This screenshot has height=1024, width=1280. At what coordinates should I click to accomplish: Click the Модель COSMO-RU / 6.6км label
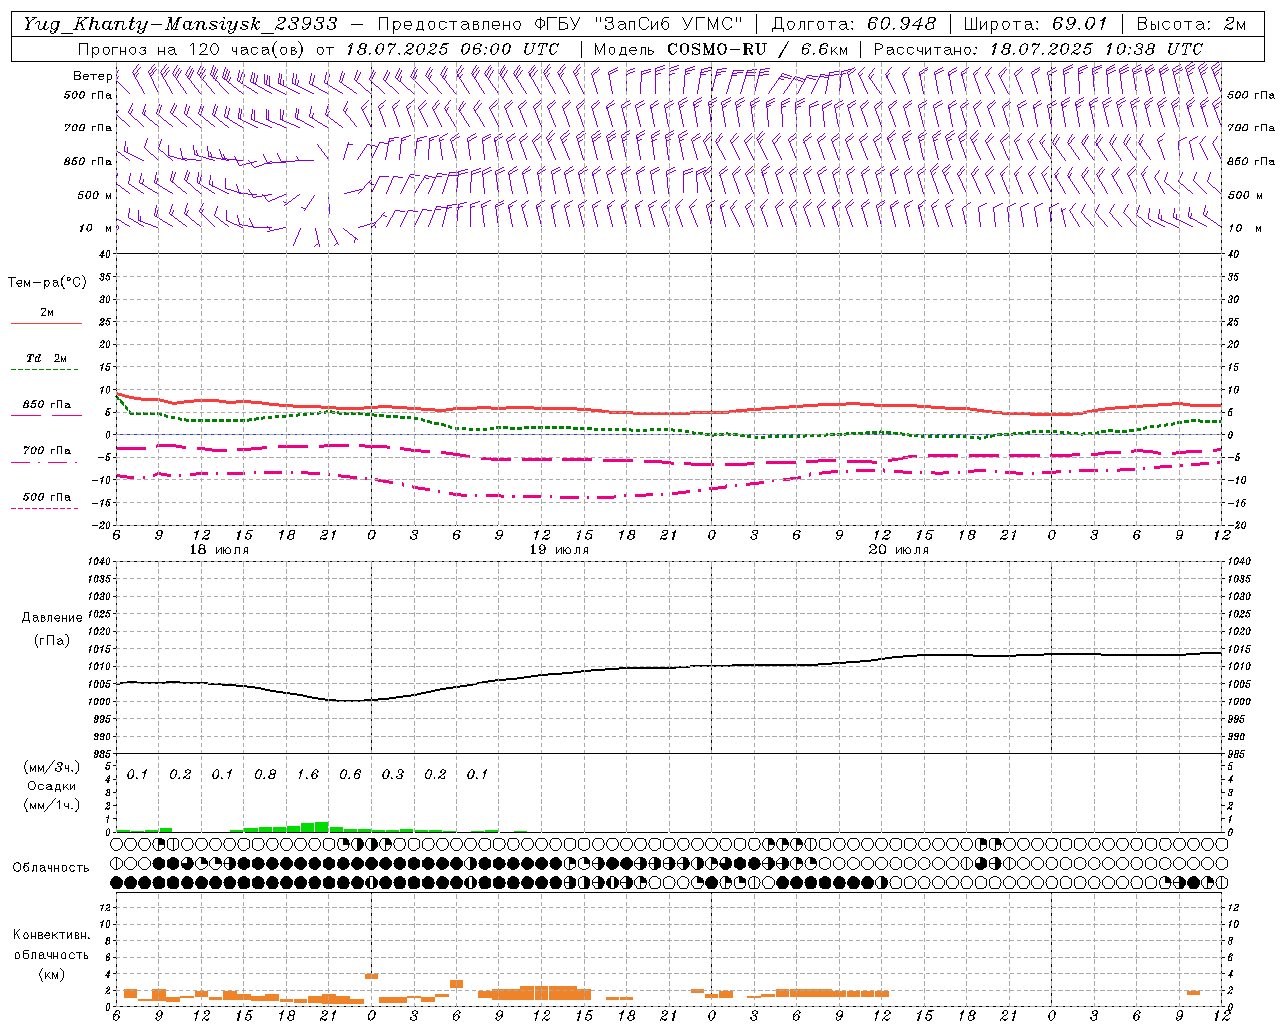click(x=721, y=49)
